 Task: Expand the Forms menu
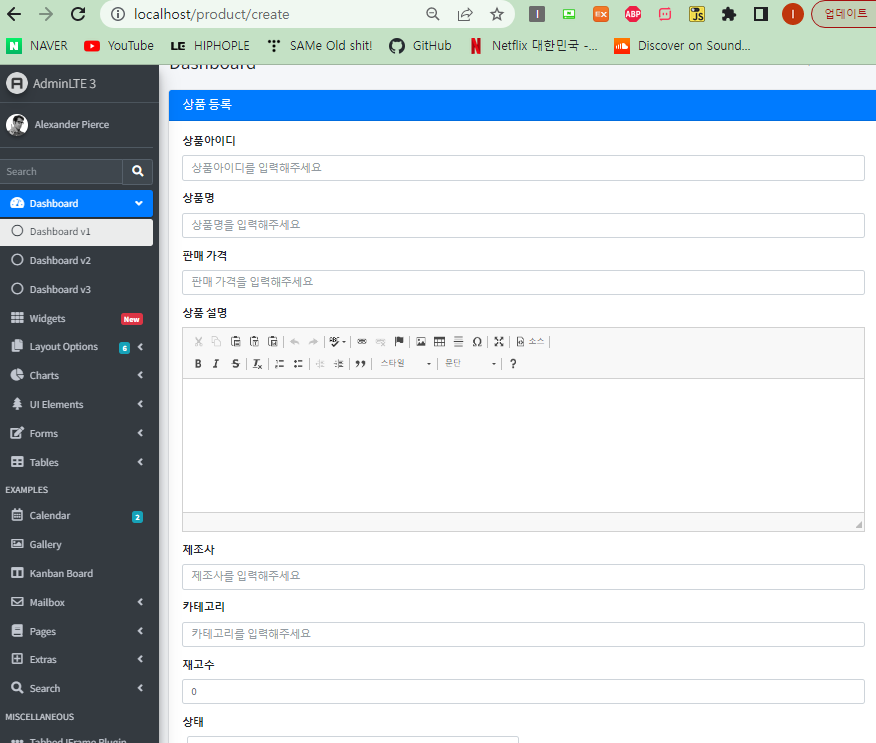76,434
